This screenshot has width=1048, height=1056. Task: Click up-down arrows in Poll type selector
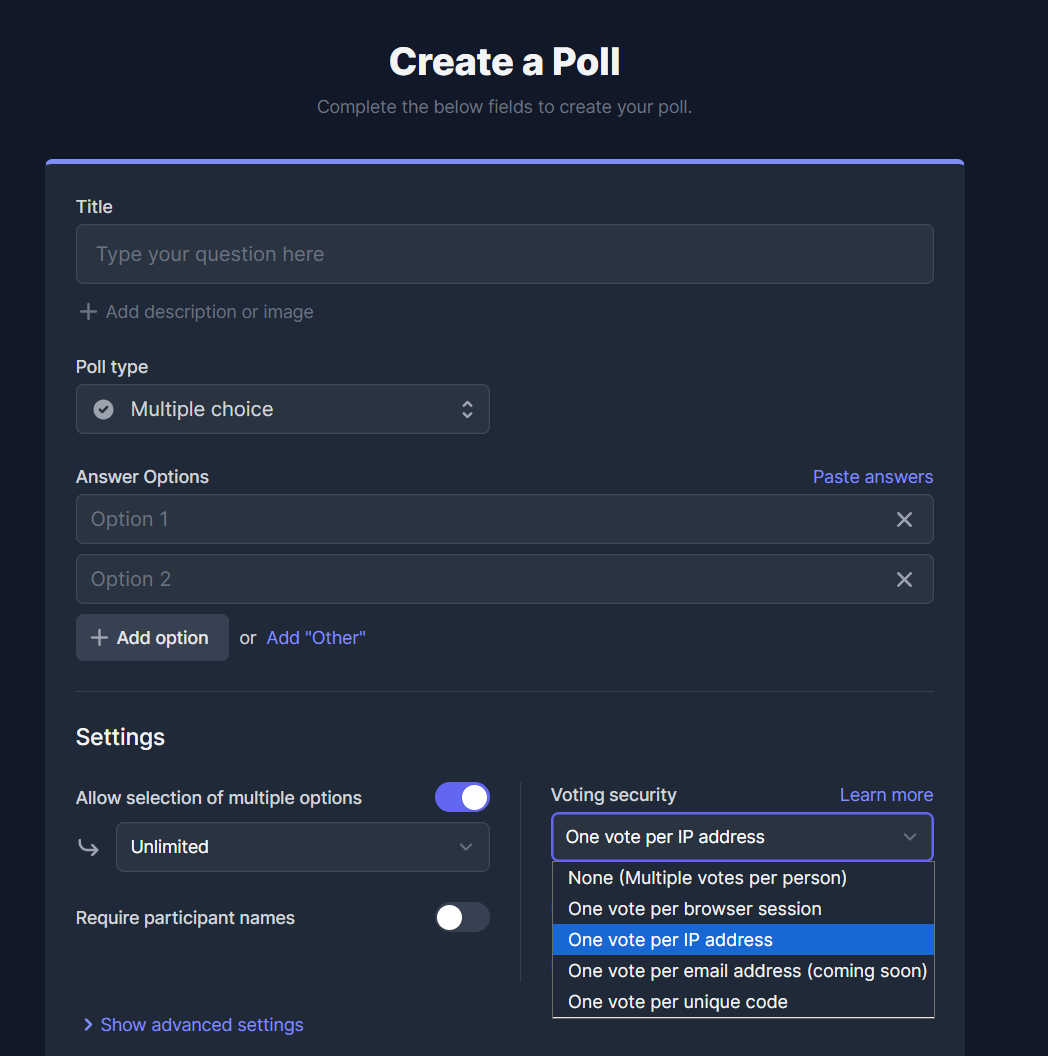(x=467, y=409)
